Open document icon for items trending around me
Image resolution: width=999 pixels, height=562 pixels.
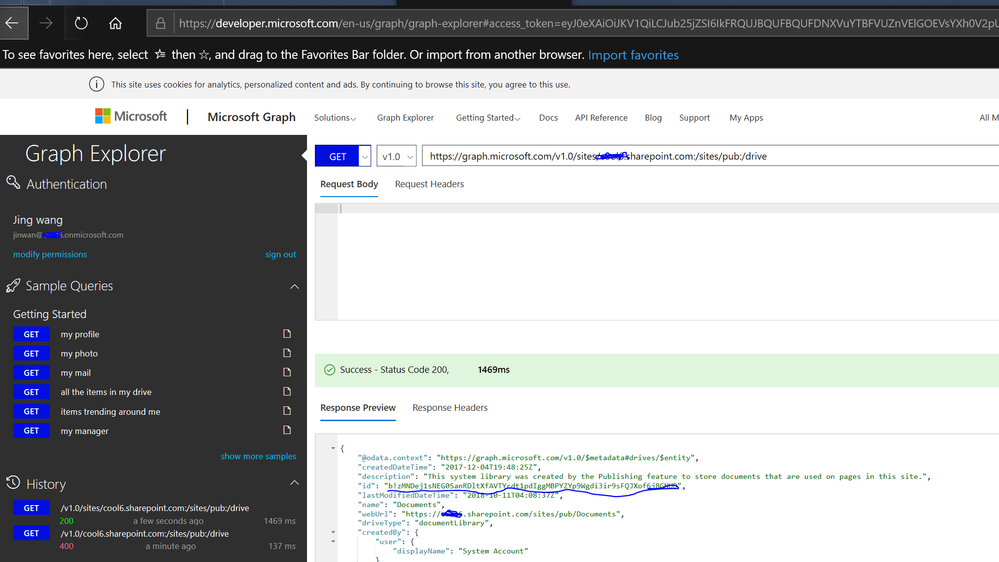click(x=287, y=411)
